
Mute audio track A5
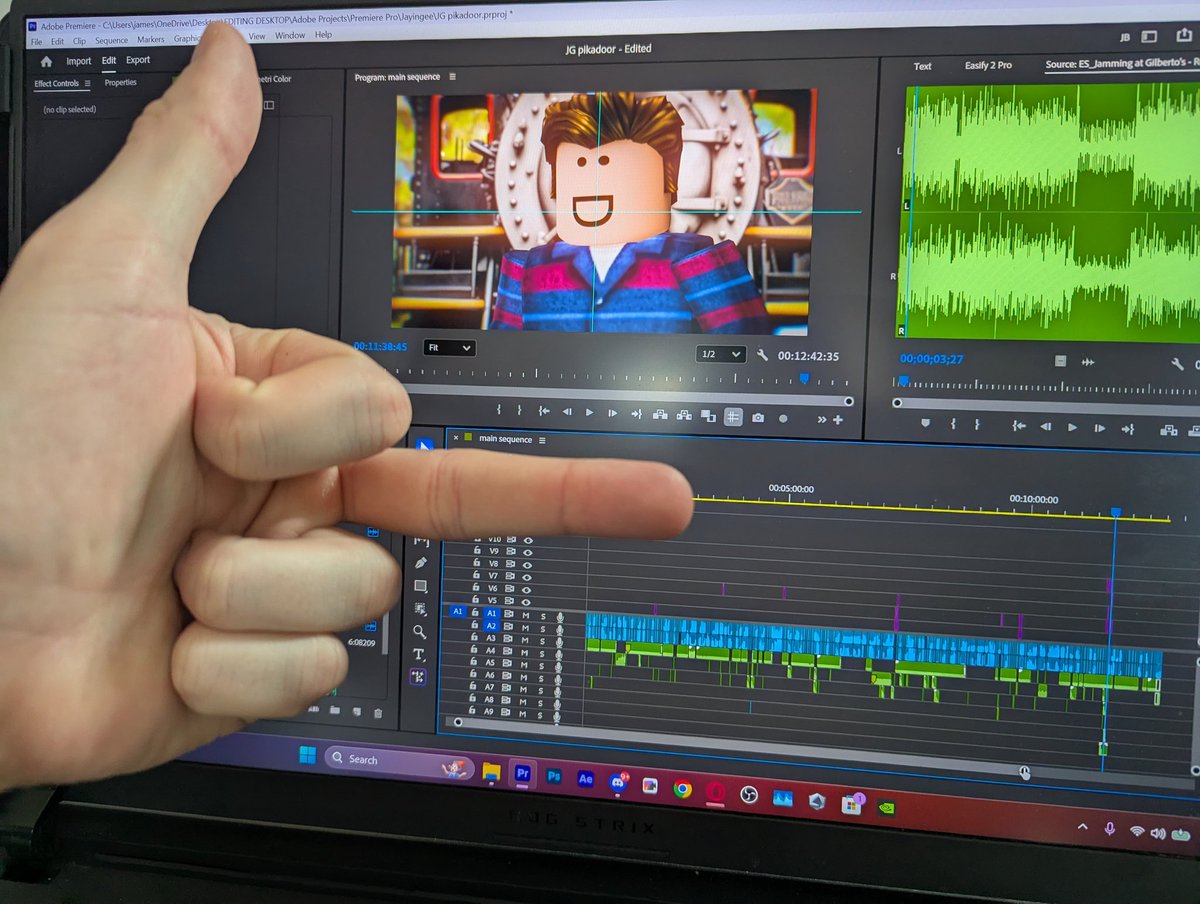(x=525, y=663)
